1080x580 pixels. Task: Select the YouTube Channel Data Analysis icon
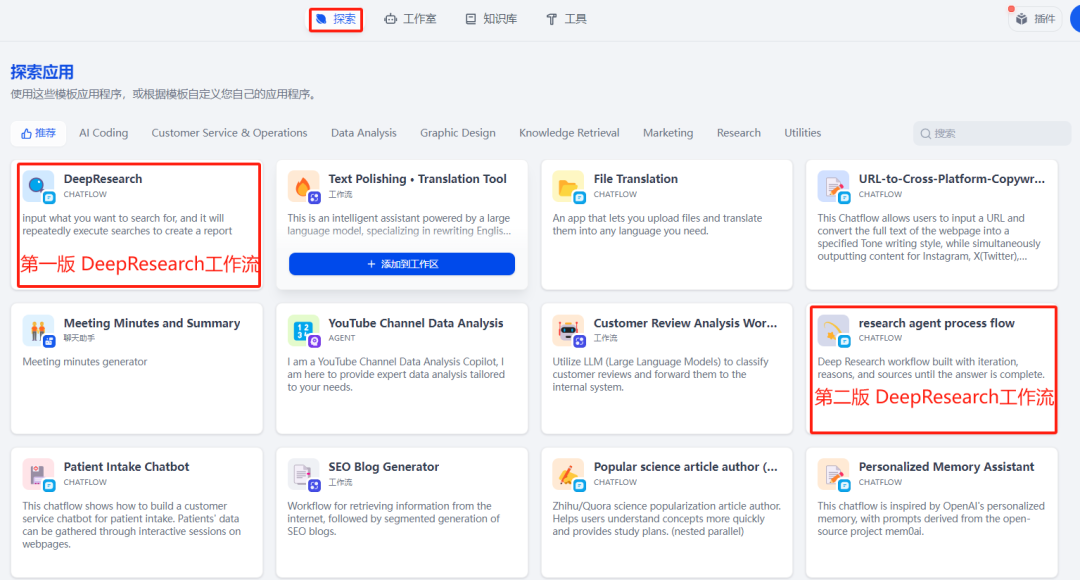pyautogui.click(x=302, y=331)
